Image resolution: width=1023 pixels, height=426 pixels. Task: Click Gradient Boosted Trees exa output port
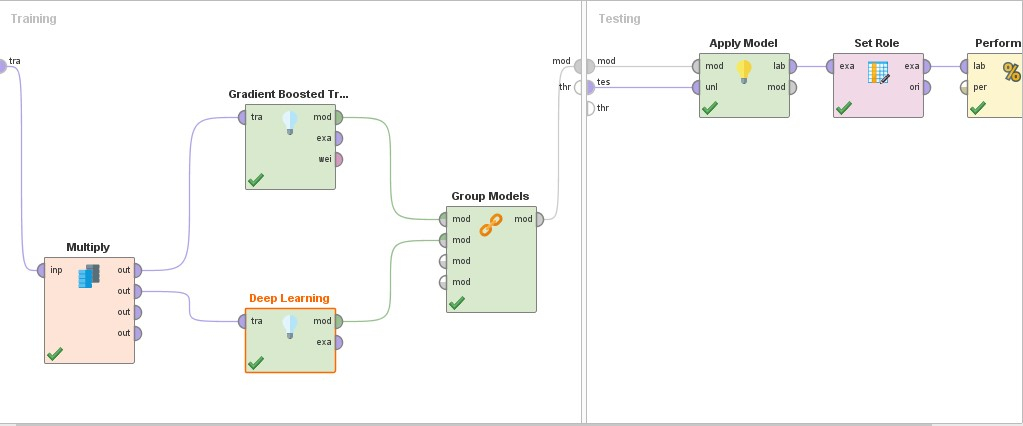click(339, 138)
